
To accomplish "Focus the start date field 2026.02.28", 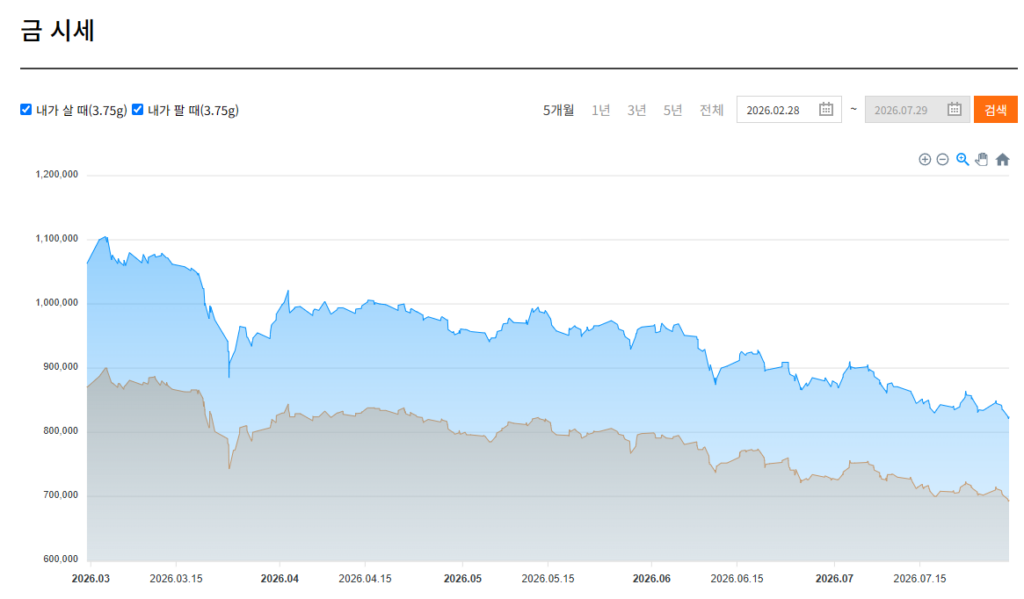I will [x=789, y=110].
